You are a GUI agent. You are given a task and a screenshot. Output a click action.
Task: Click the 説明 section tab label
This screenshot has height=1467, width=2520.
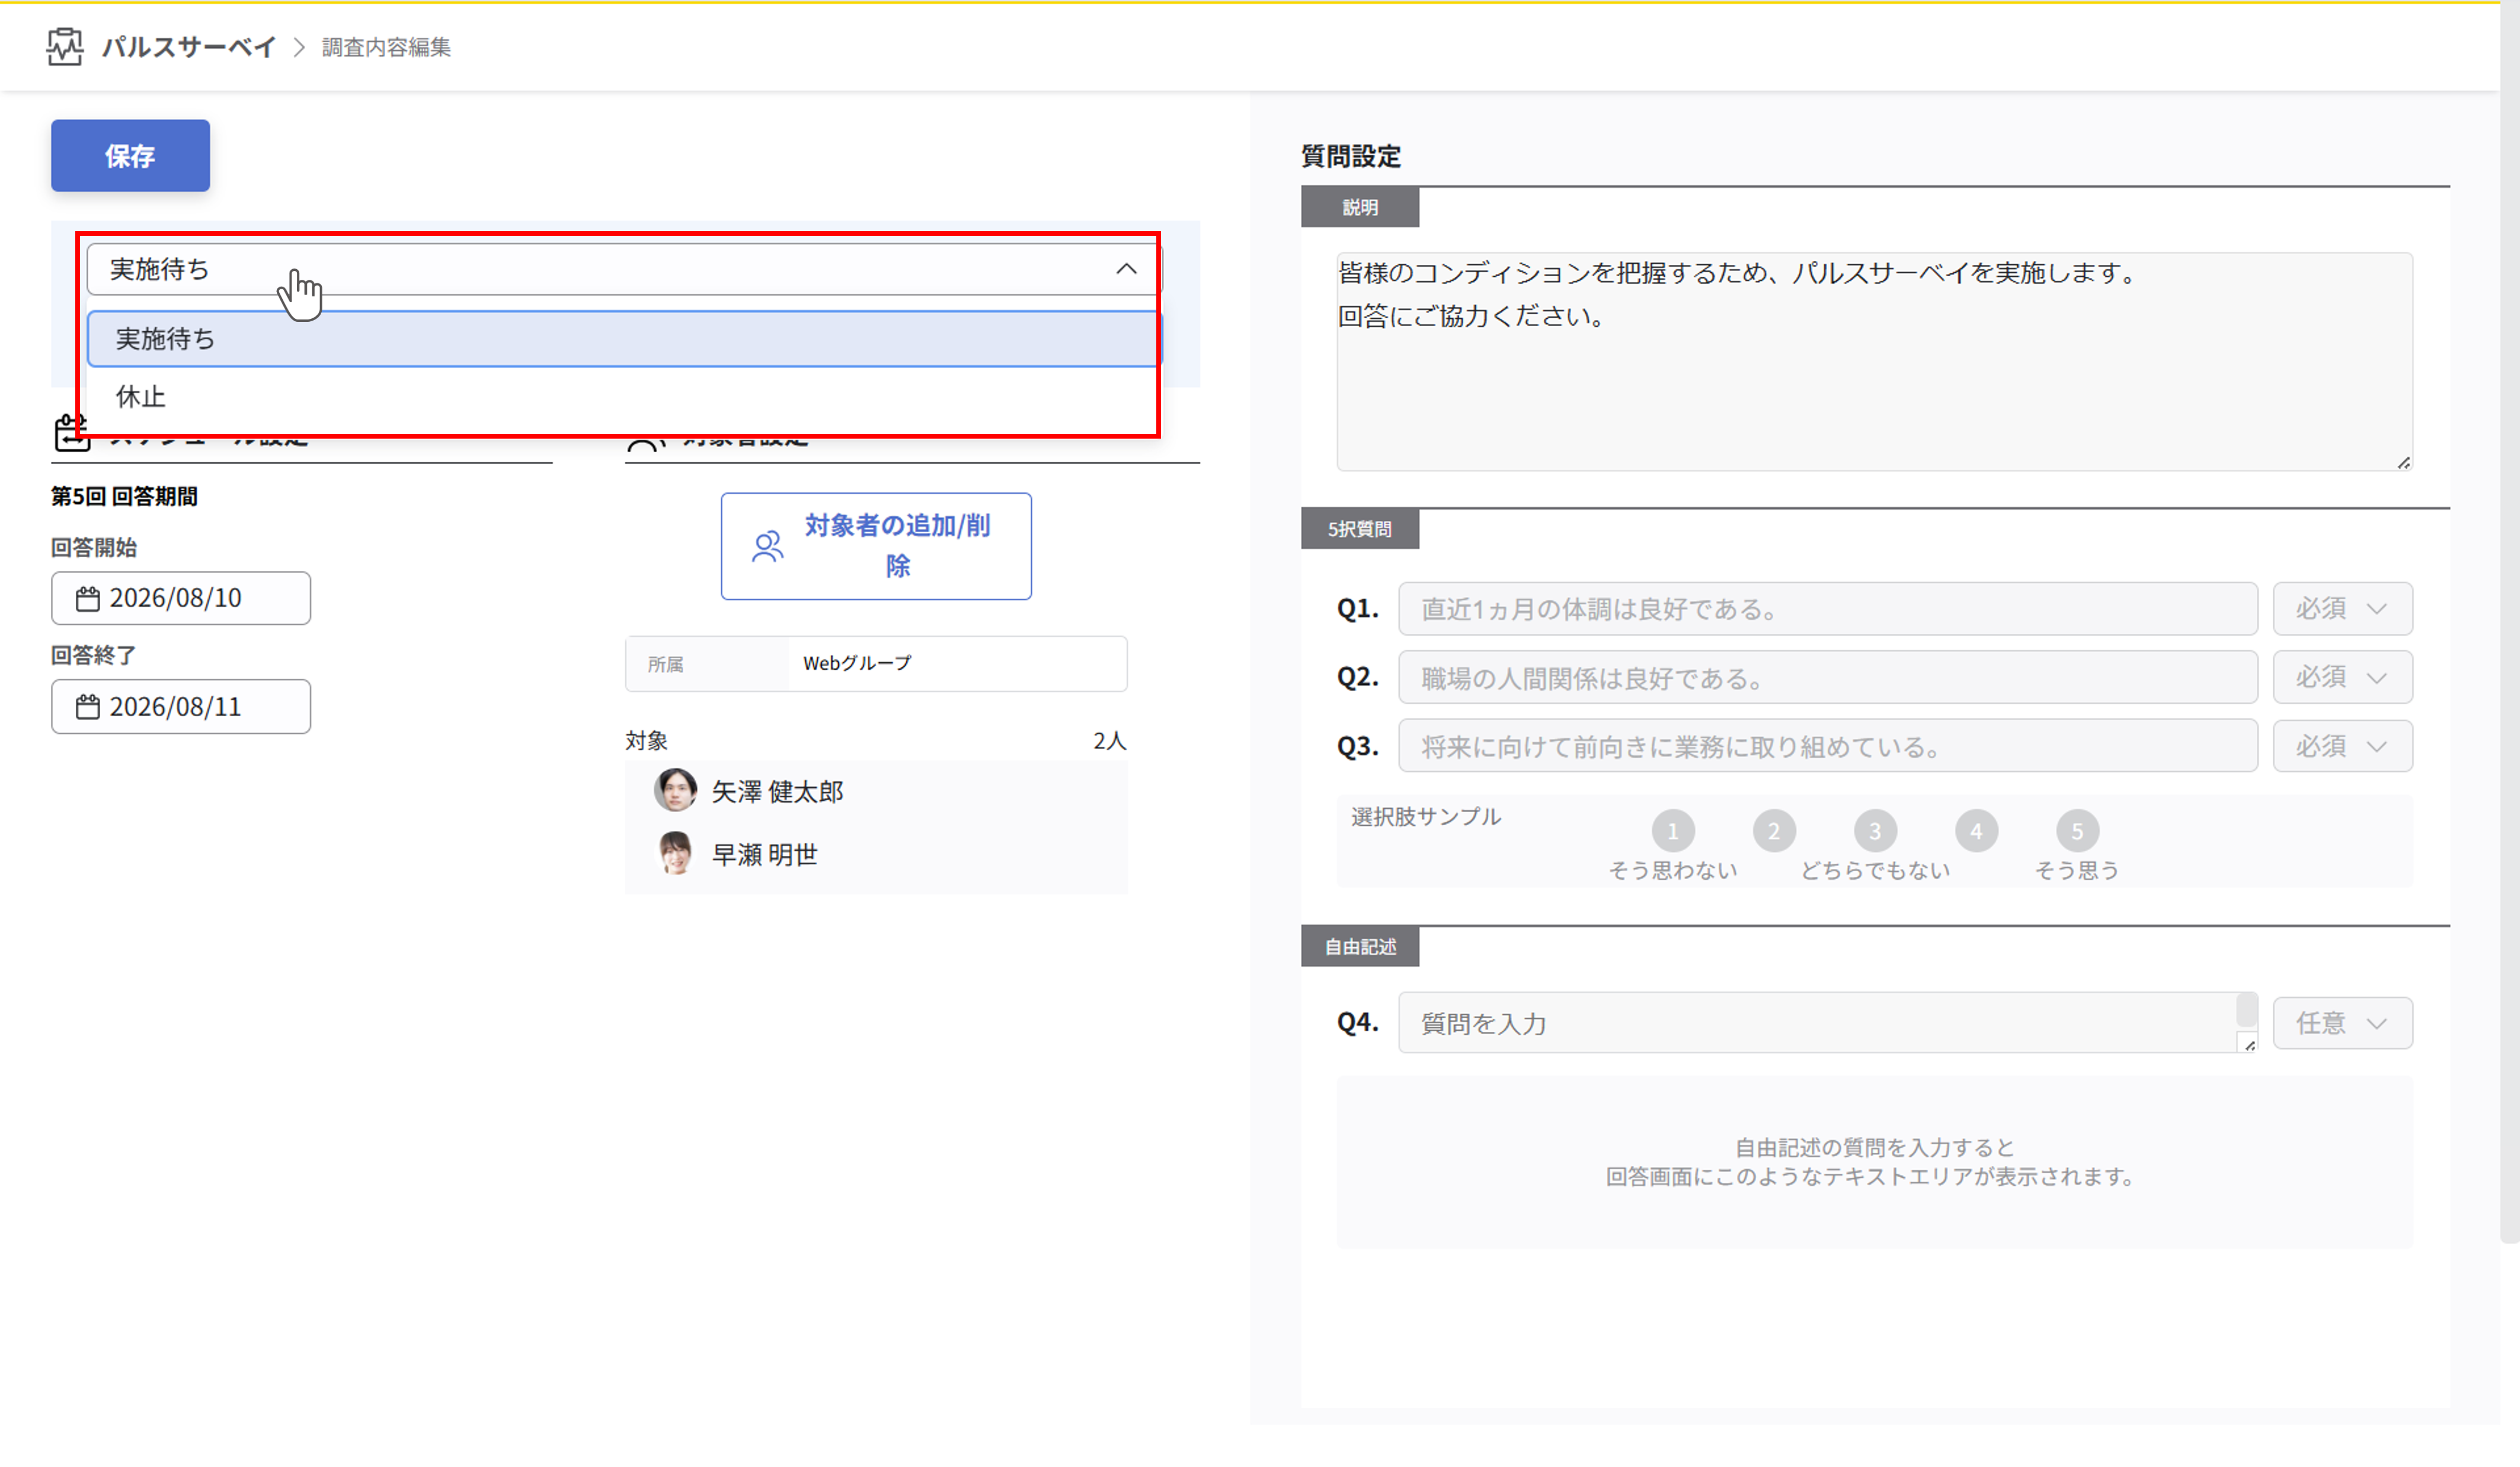1360,207
